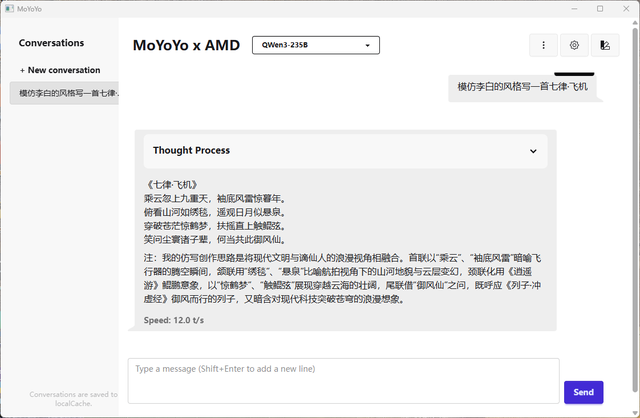Click the note paragraph starting with 注：我的仿写
640x418 pixels.
click(x=342, y=278)
